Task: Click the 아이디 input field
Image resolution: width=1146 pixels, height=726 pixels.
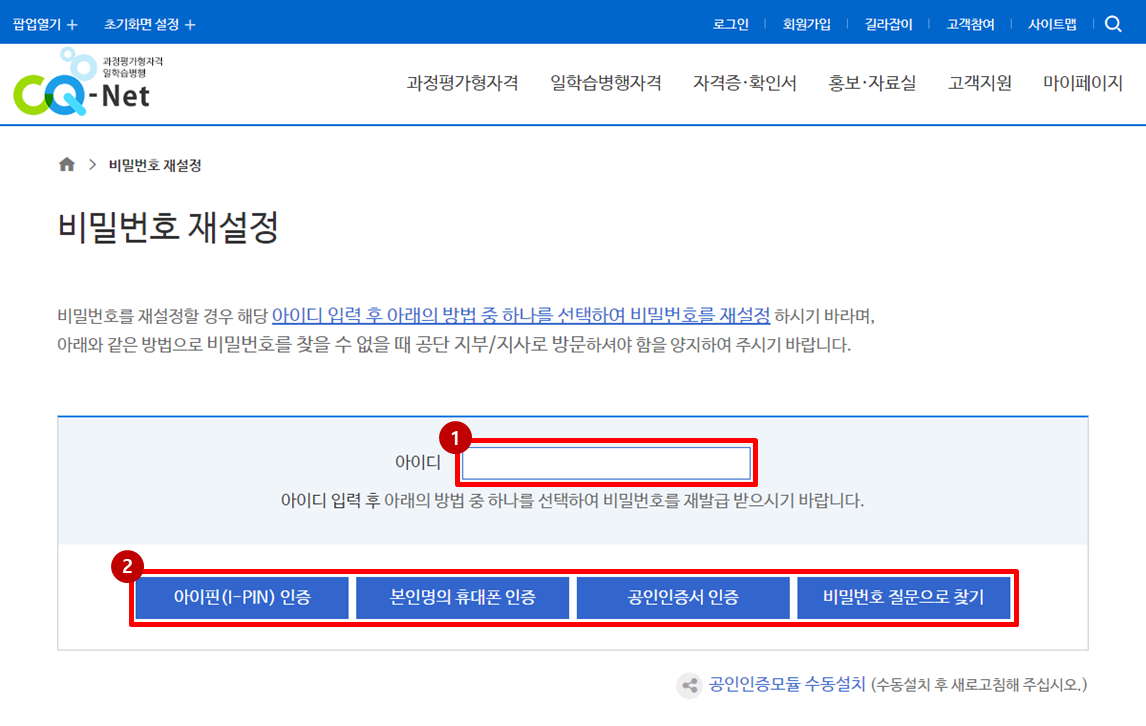Action: point(607,463)
